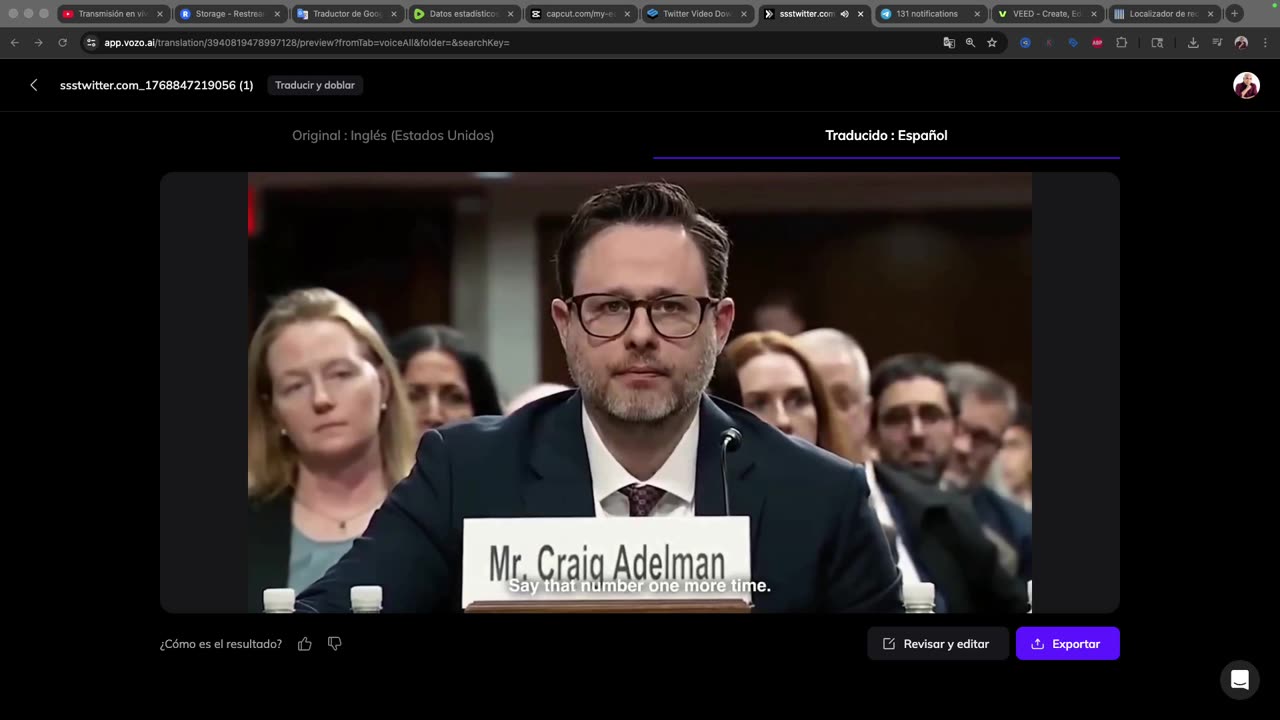Open the support chat bubble
This screenshot has height=720, width=1280.
point(1239,680)
